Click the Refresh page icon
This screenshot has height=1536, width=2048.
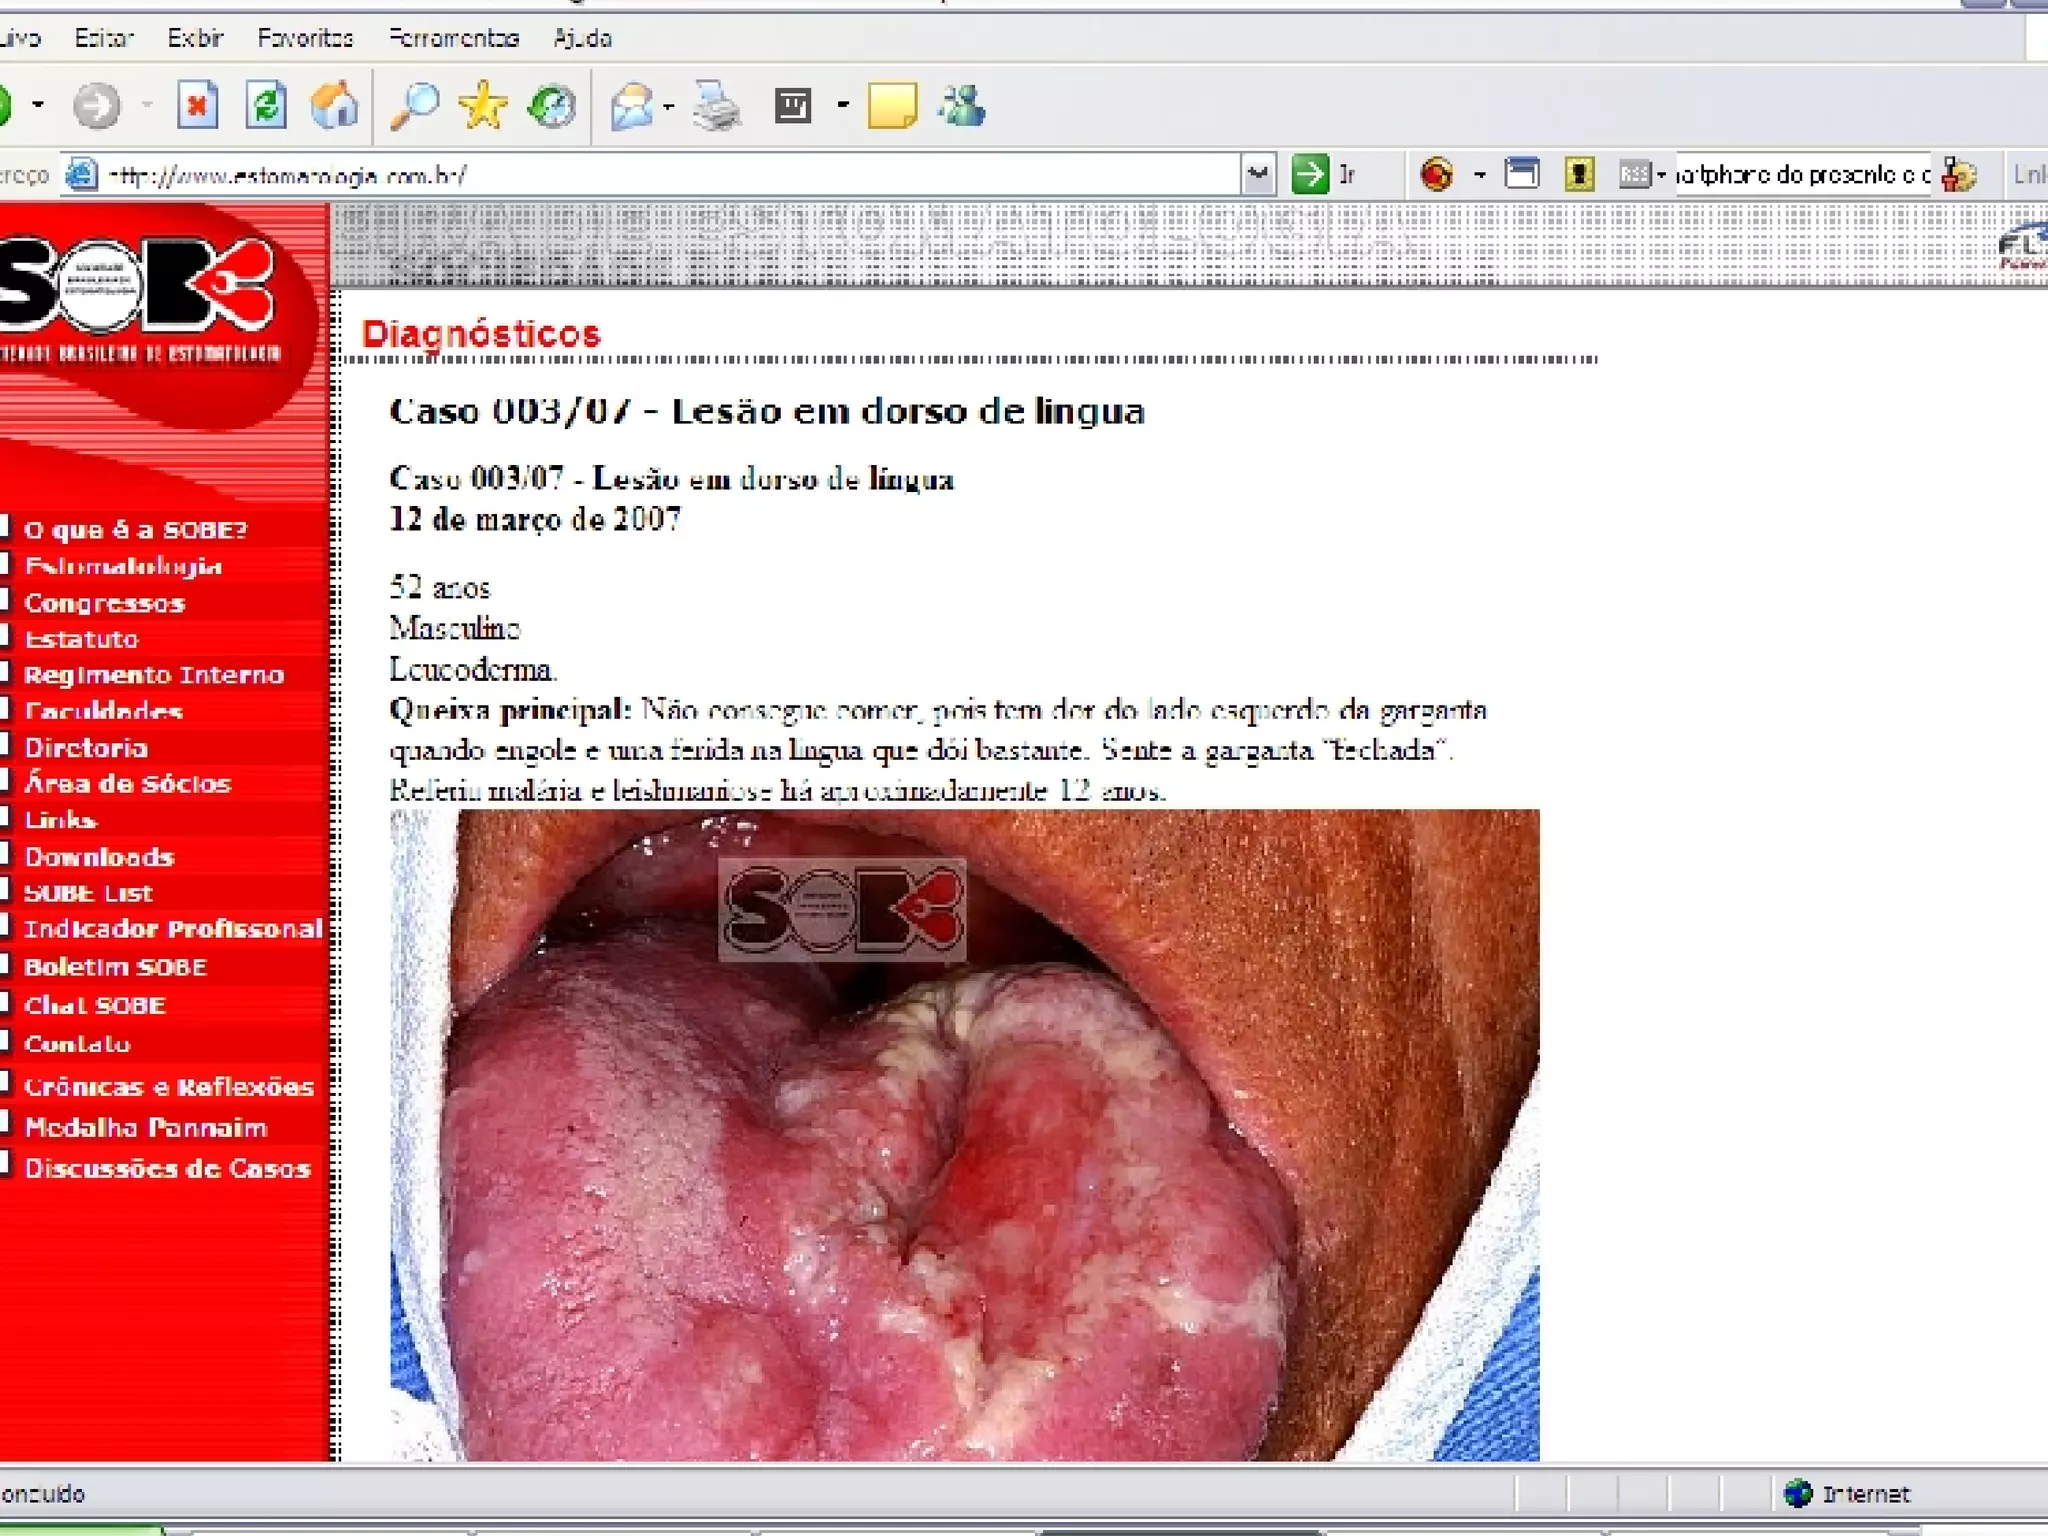(266, 106)
